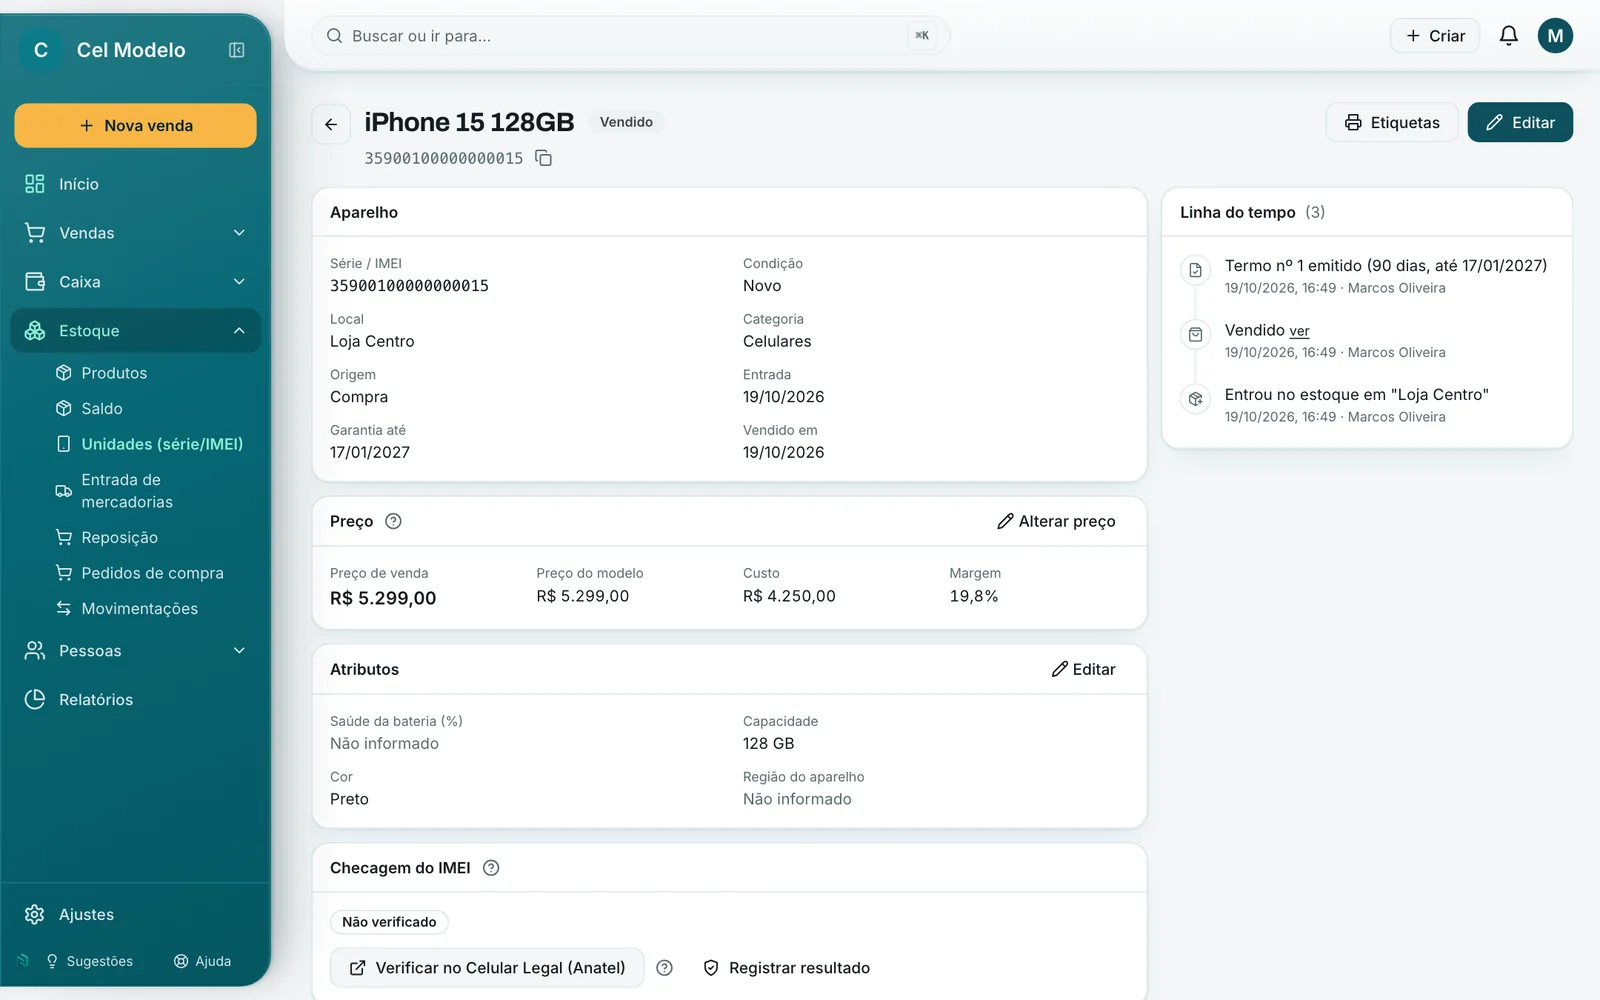1600x1000 pixels.
Task: Click the C logo of Cel Modelo
Action: click(x=41, y=50)
